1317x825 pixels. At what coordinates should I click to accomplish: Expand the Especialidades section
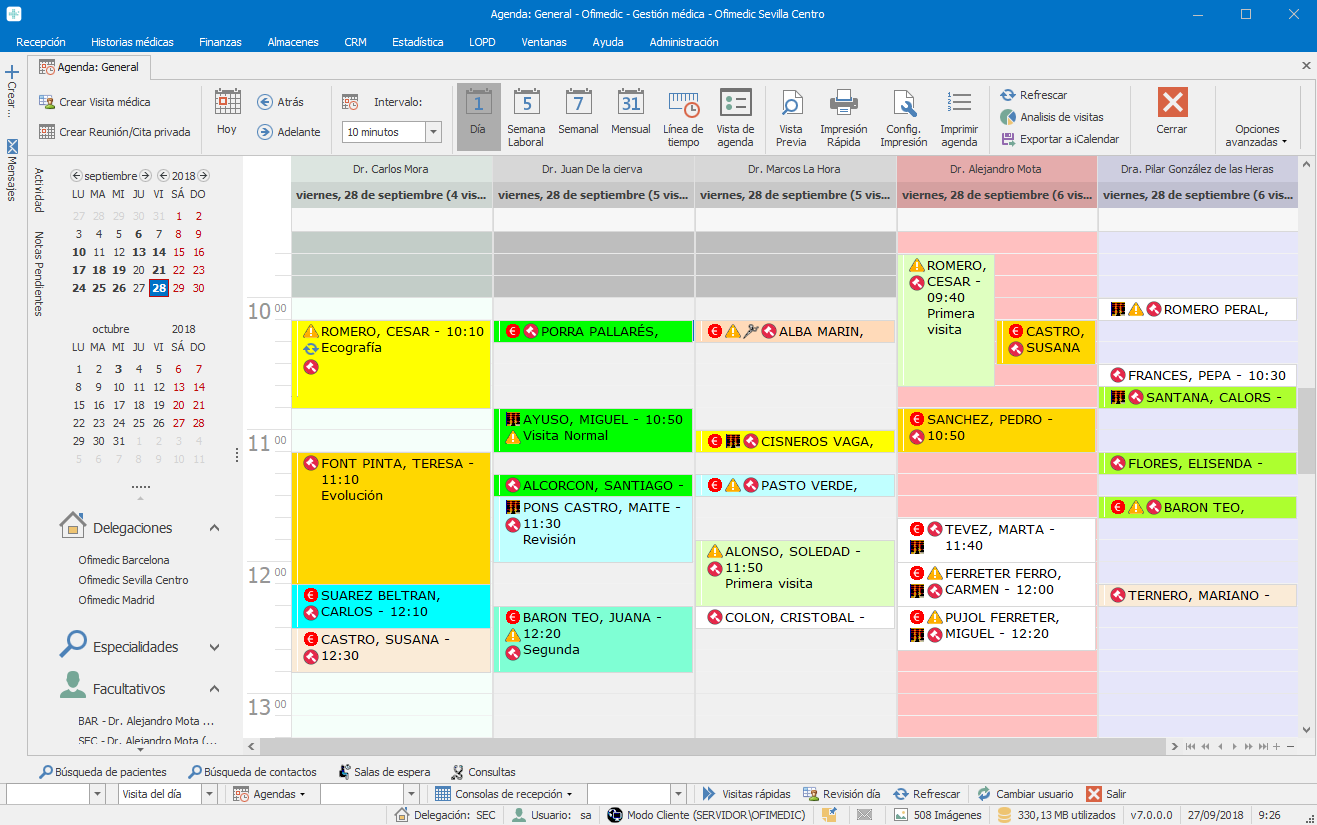pyautogui.click(x=214, y=647)
